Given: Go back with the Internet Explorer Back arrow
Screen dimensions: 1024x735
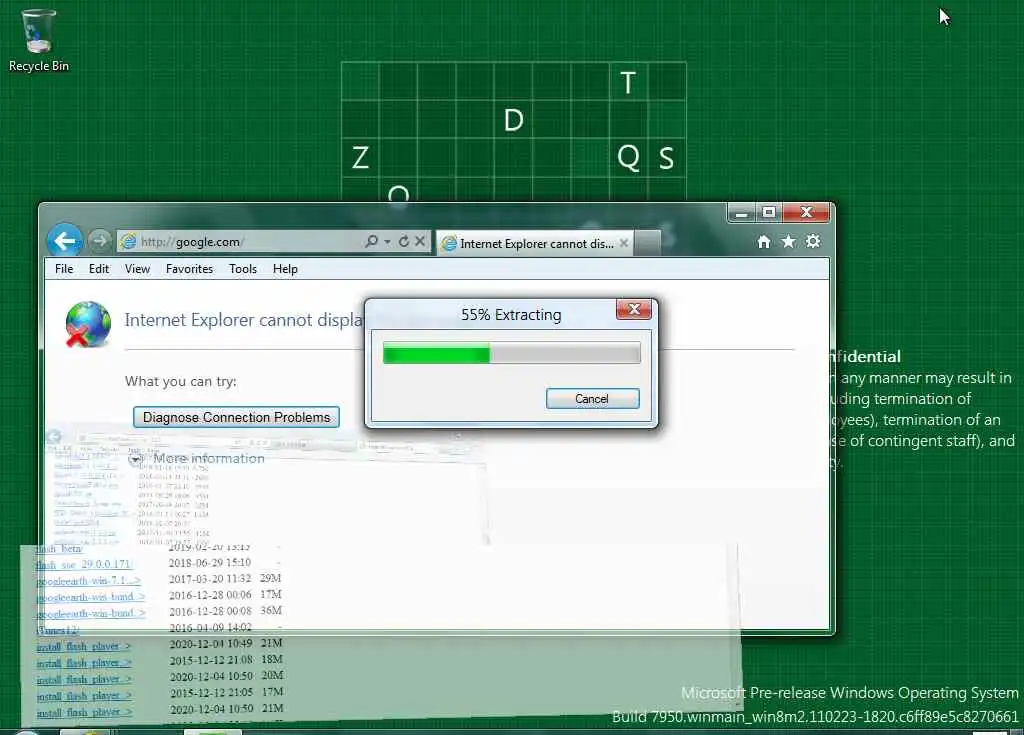Looking at the screenshot, I should coord(64,241).
